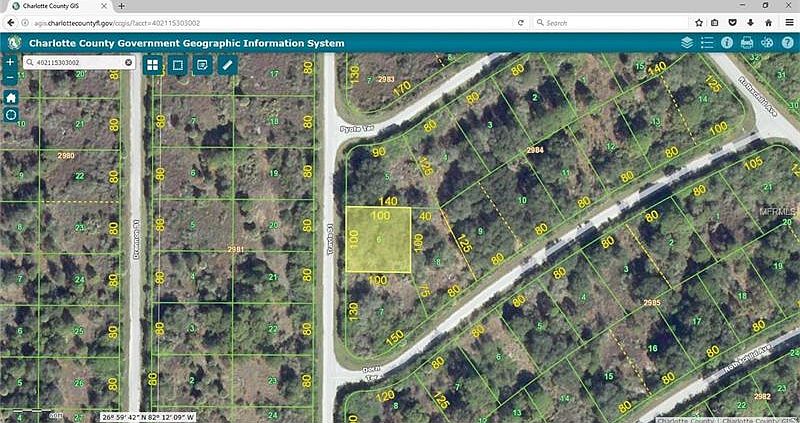
Task: Open the basemap gallery grid tool
Action: tap(153, 65)
